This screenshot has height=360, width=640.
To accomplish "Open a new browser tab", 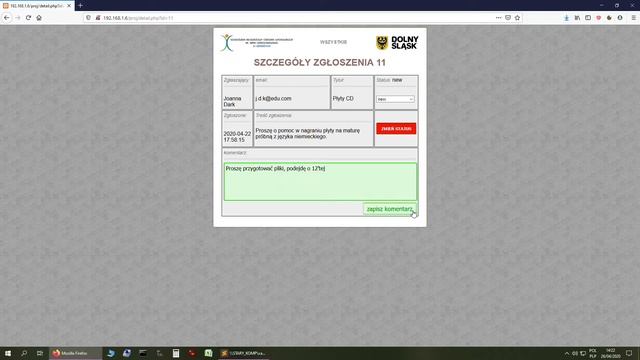I will 80,6.
